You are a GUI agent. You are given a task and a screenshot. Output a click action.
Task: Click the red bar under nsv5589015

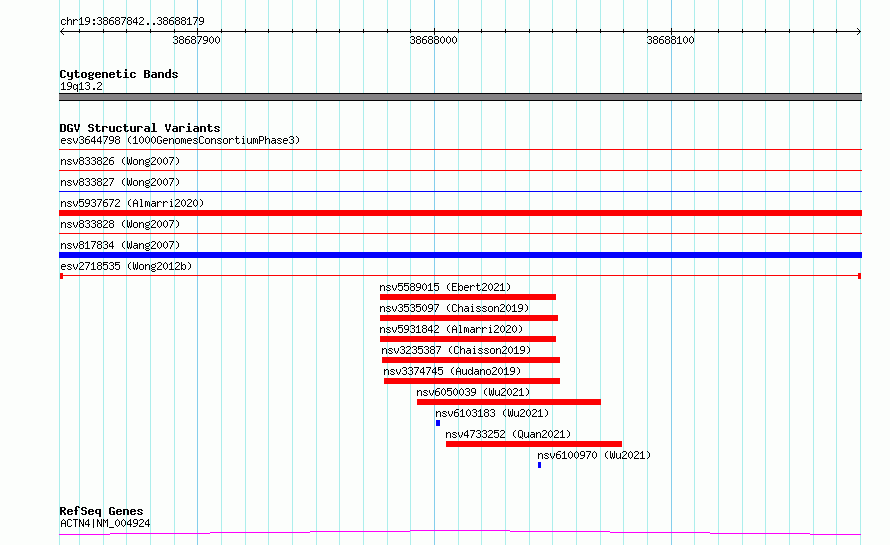[x=468, y=297]
